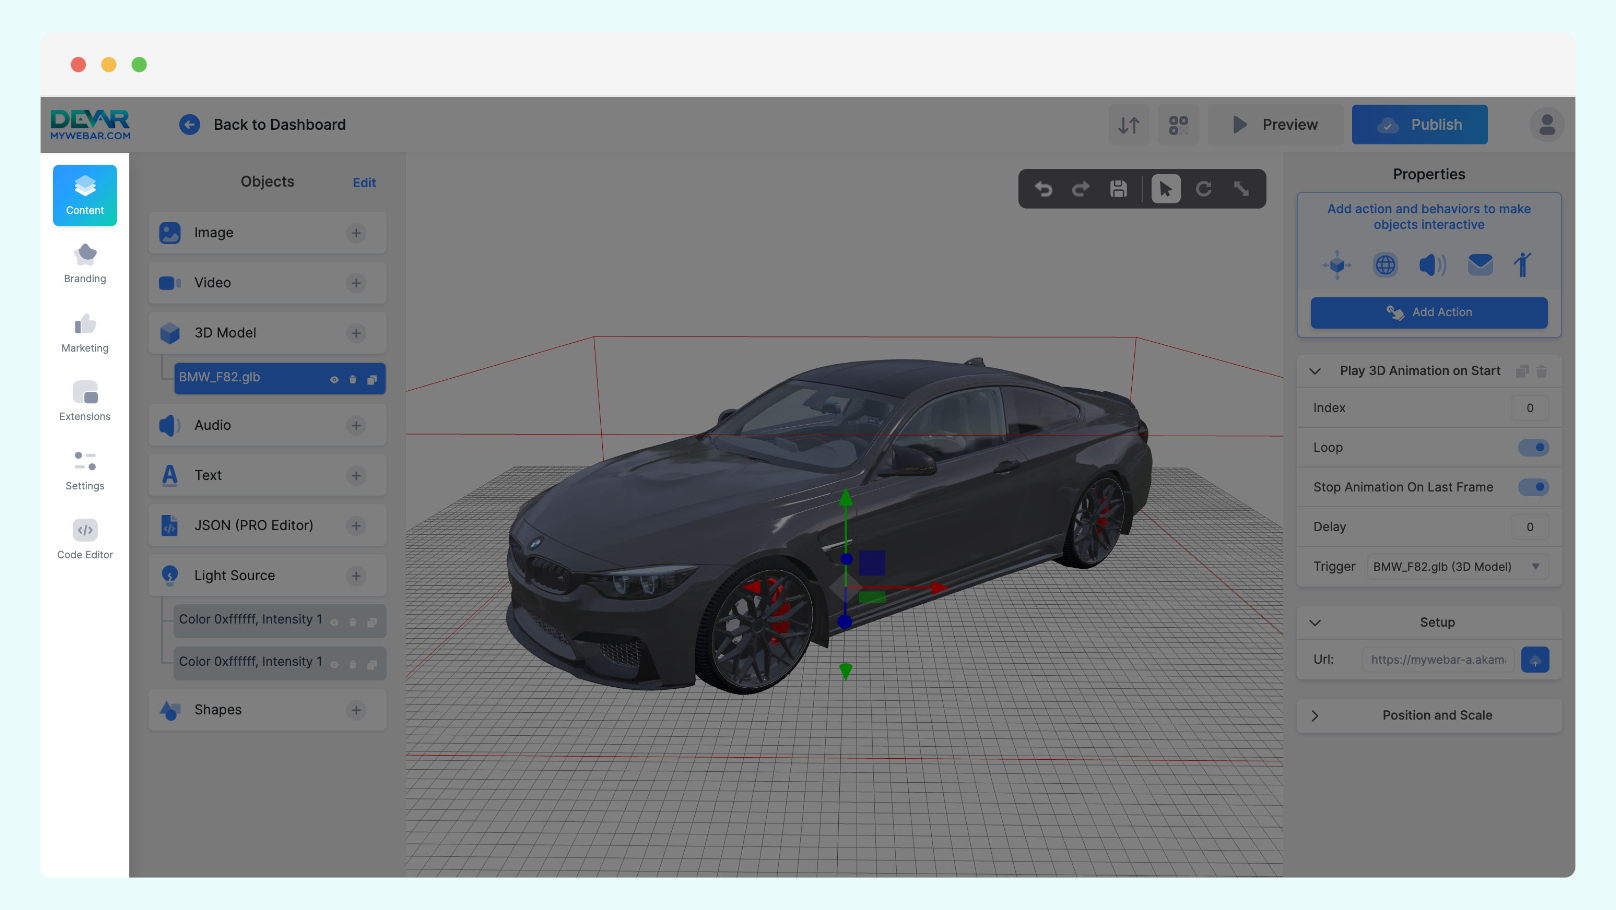Open the Branding tab in sidebar
This screenshot has width=1616, height=910.
[85, 264]
